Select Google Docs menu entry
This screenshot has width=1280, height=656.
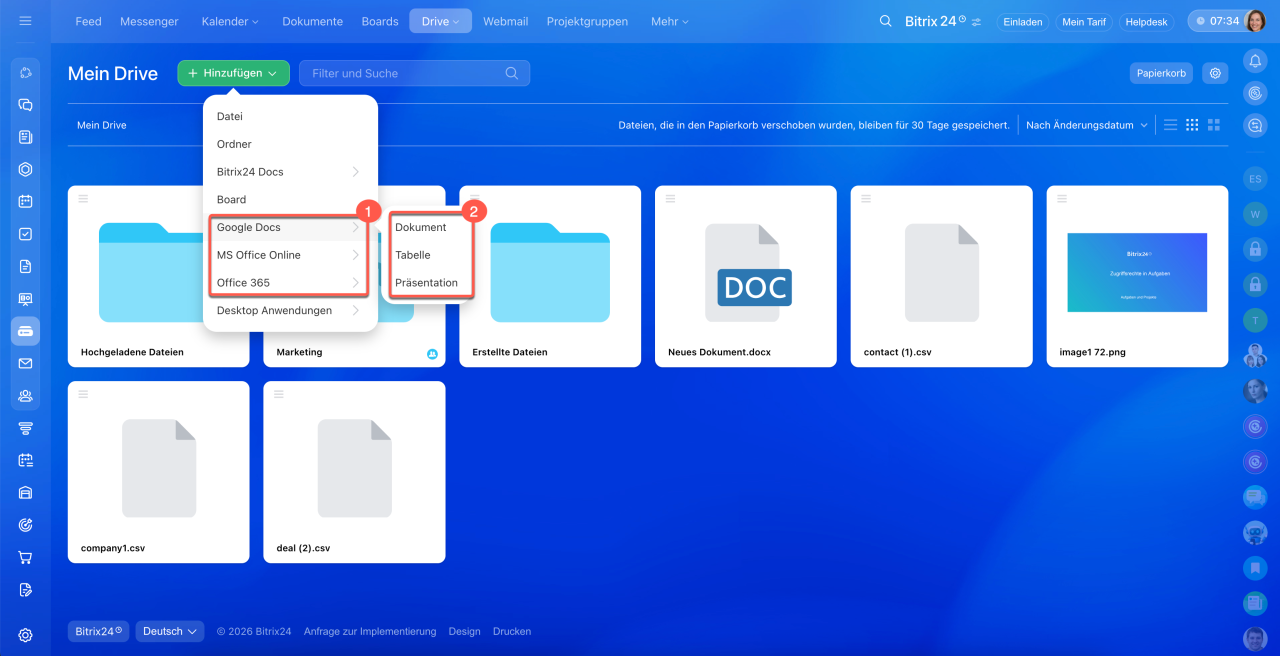point(289,227)
